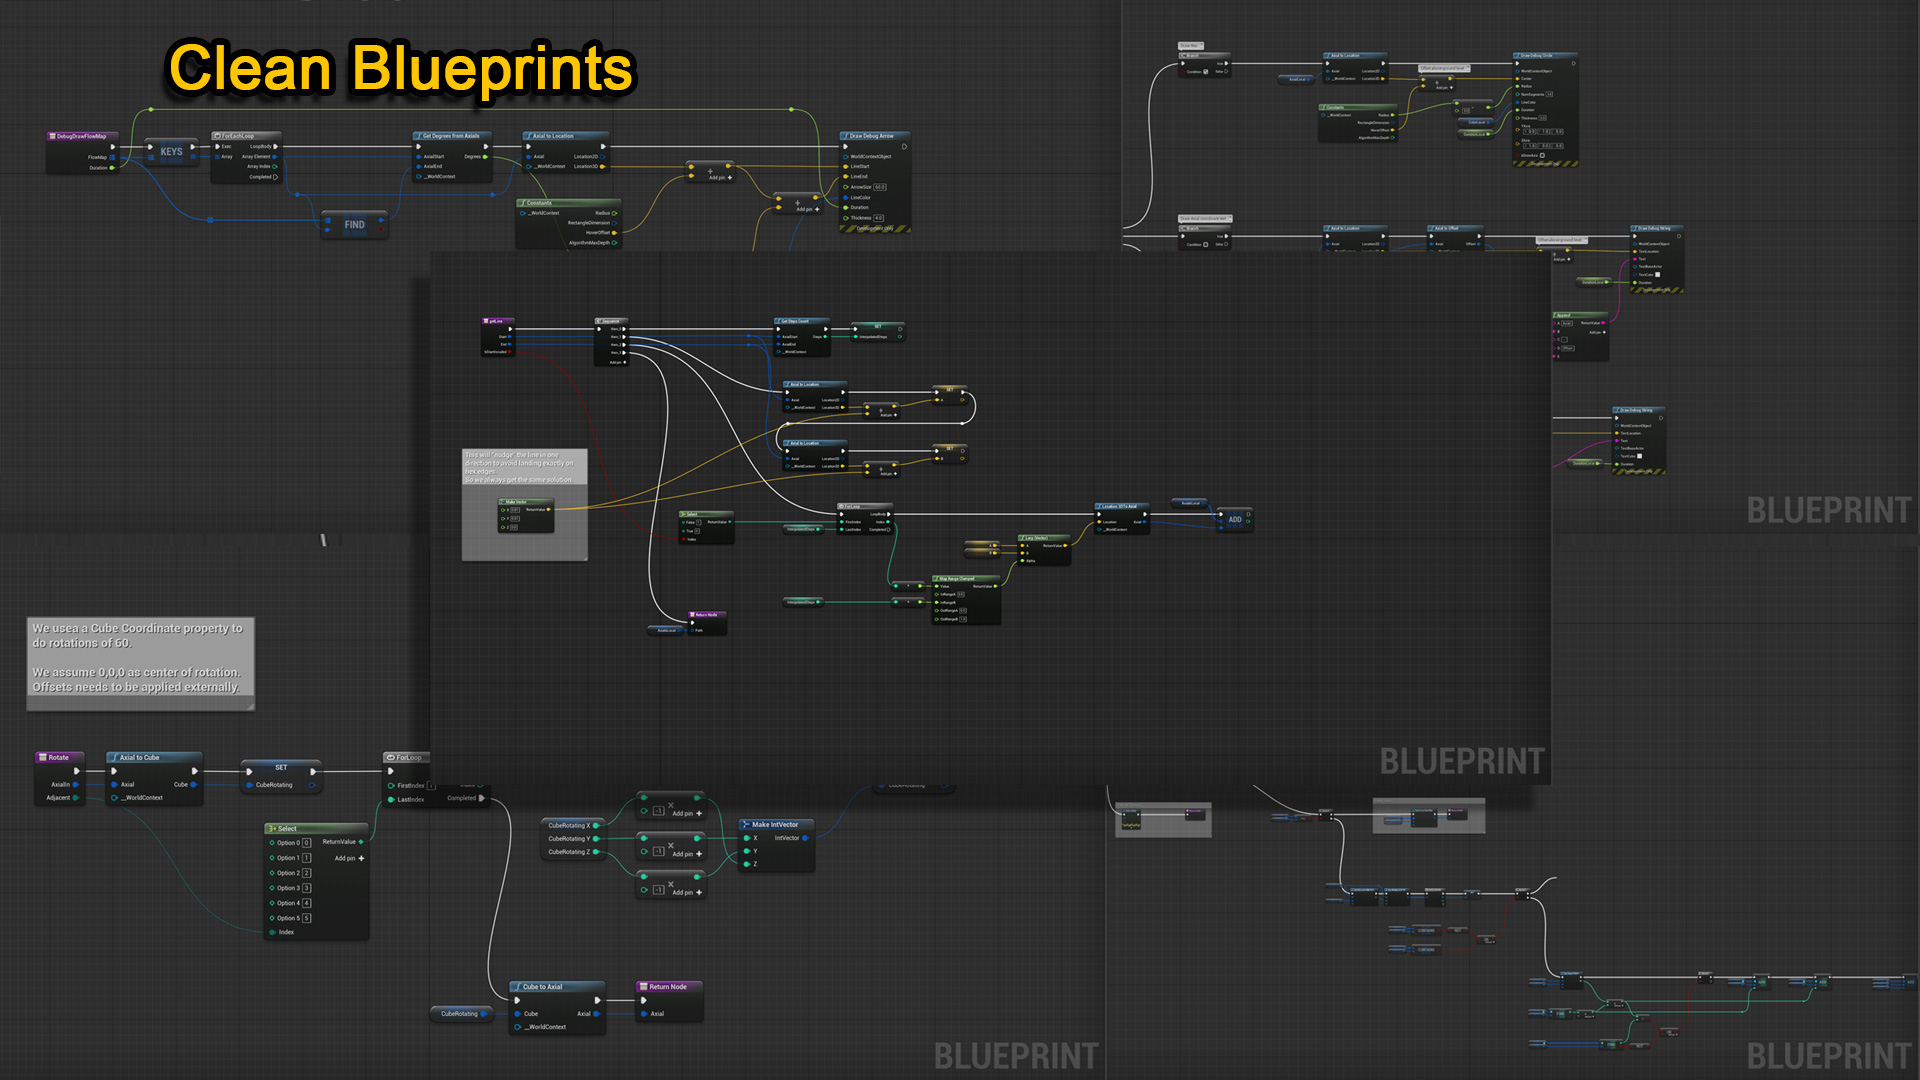Click the Completed exec pin on ForEachLoop
The image size is (1920, 1080).
click(275, 177)
